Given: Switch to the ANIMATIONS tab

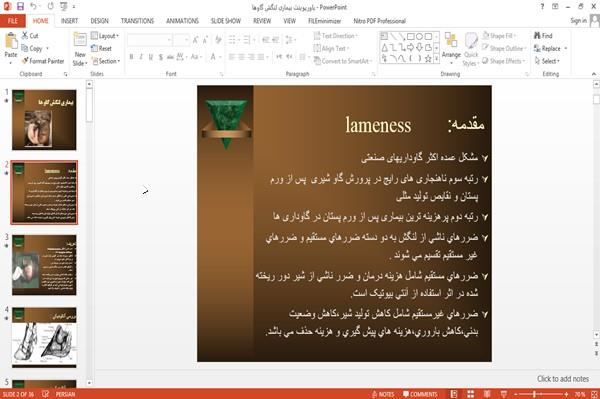Looking at the screenshot, I should [182, 21].
